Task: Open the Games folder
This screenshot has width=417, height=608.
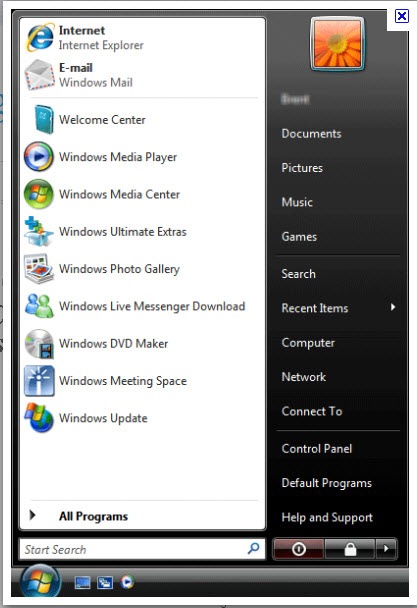Action: point(299,237)
